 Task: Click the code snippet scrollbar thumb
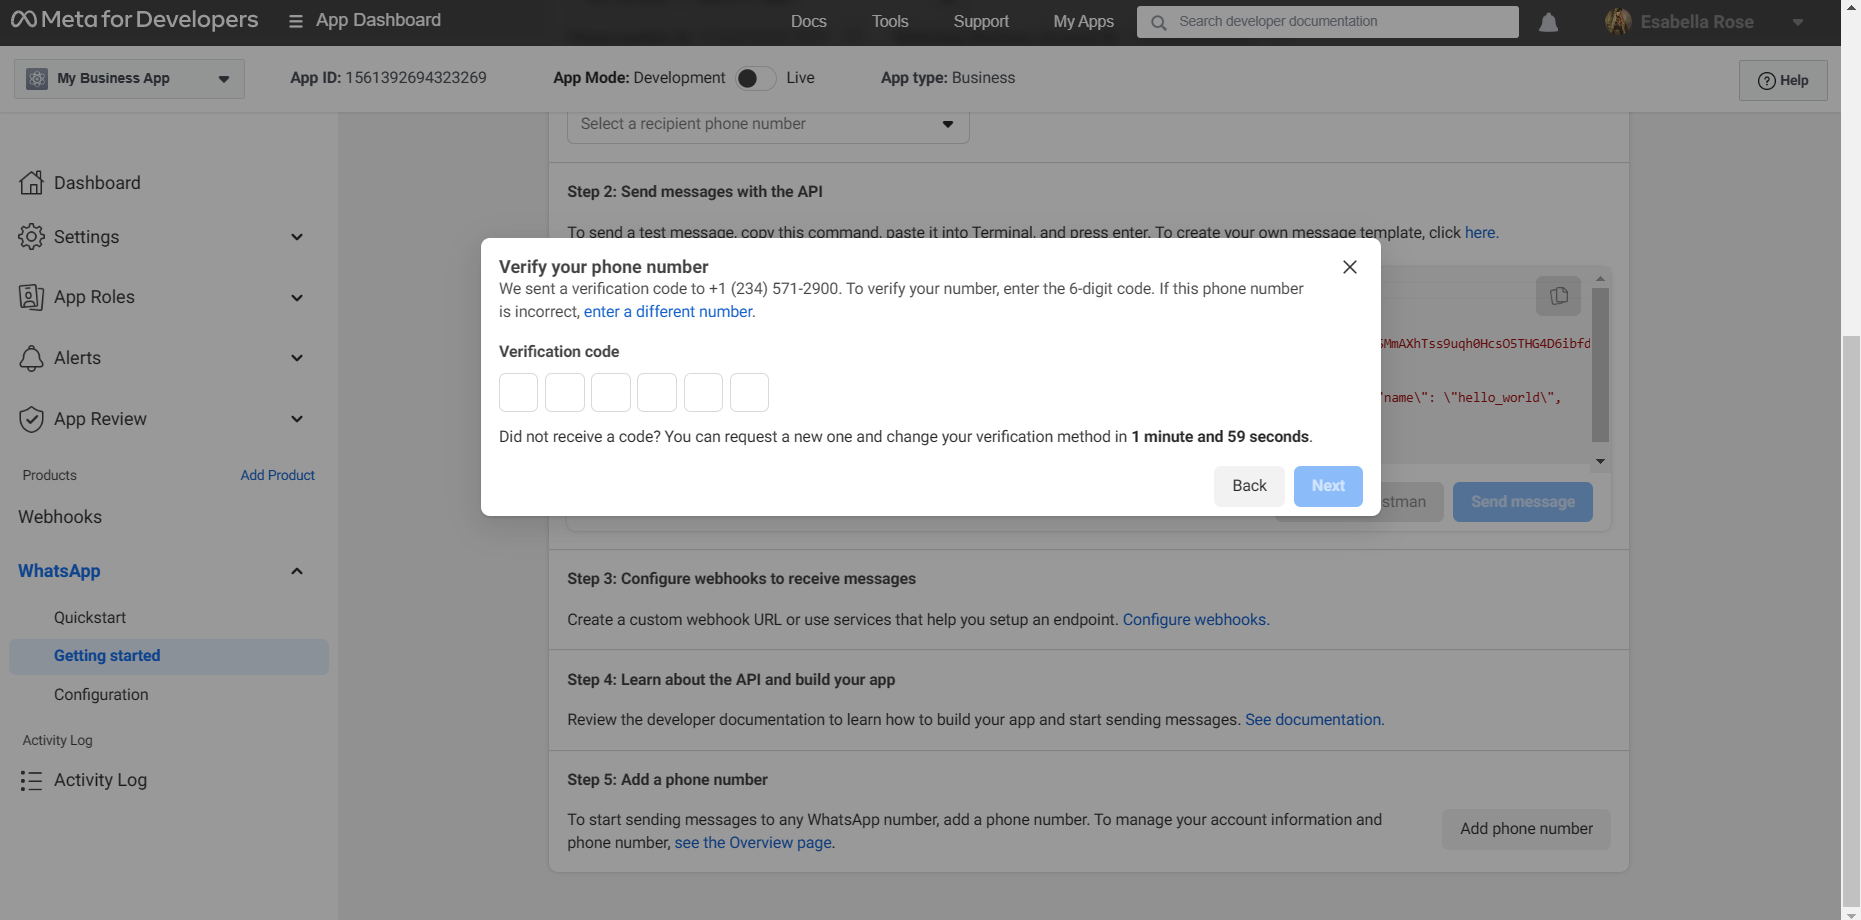tap(1600, 364)
